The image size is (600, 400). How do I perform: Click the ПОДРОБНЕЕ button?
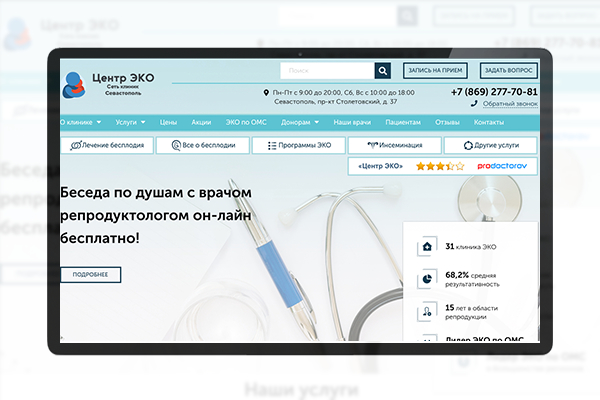[x=90, y=275]
